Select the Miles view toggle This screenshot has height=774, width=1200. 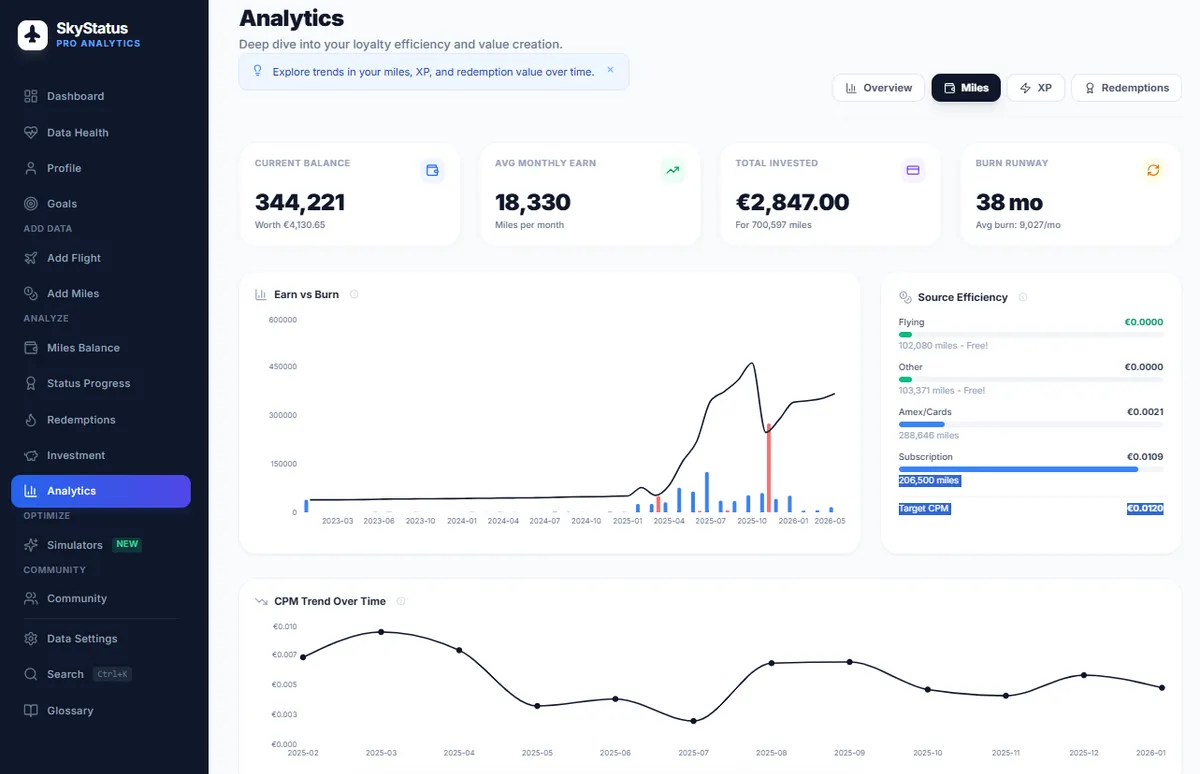click(x=965, y=88)
